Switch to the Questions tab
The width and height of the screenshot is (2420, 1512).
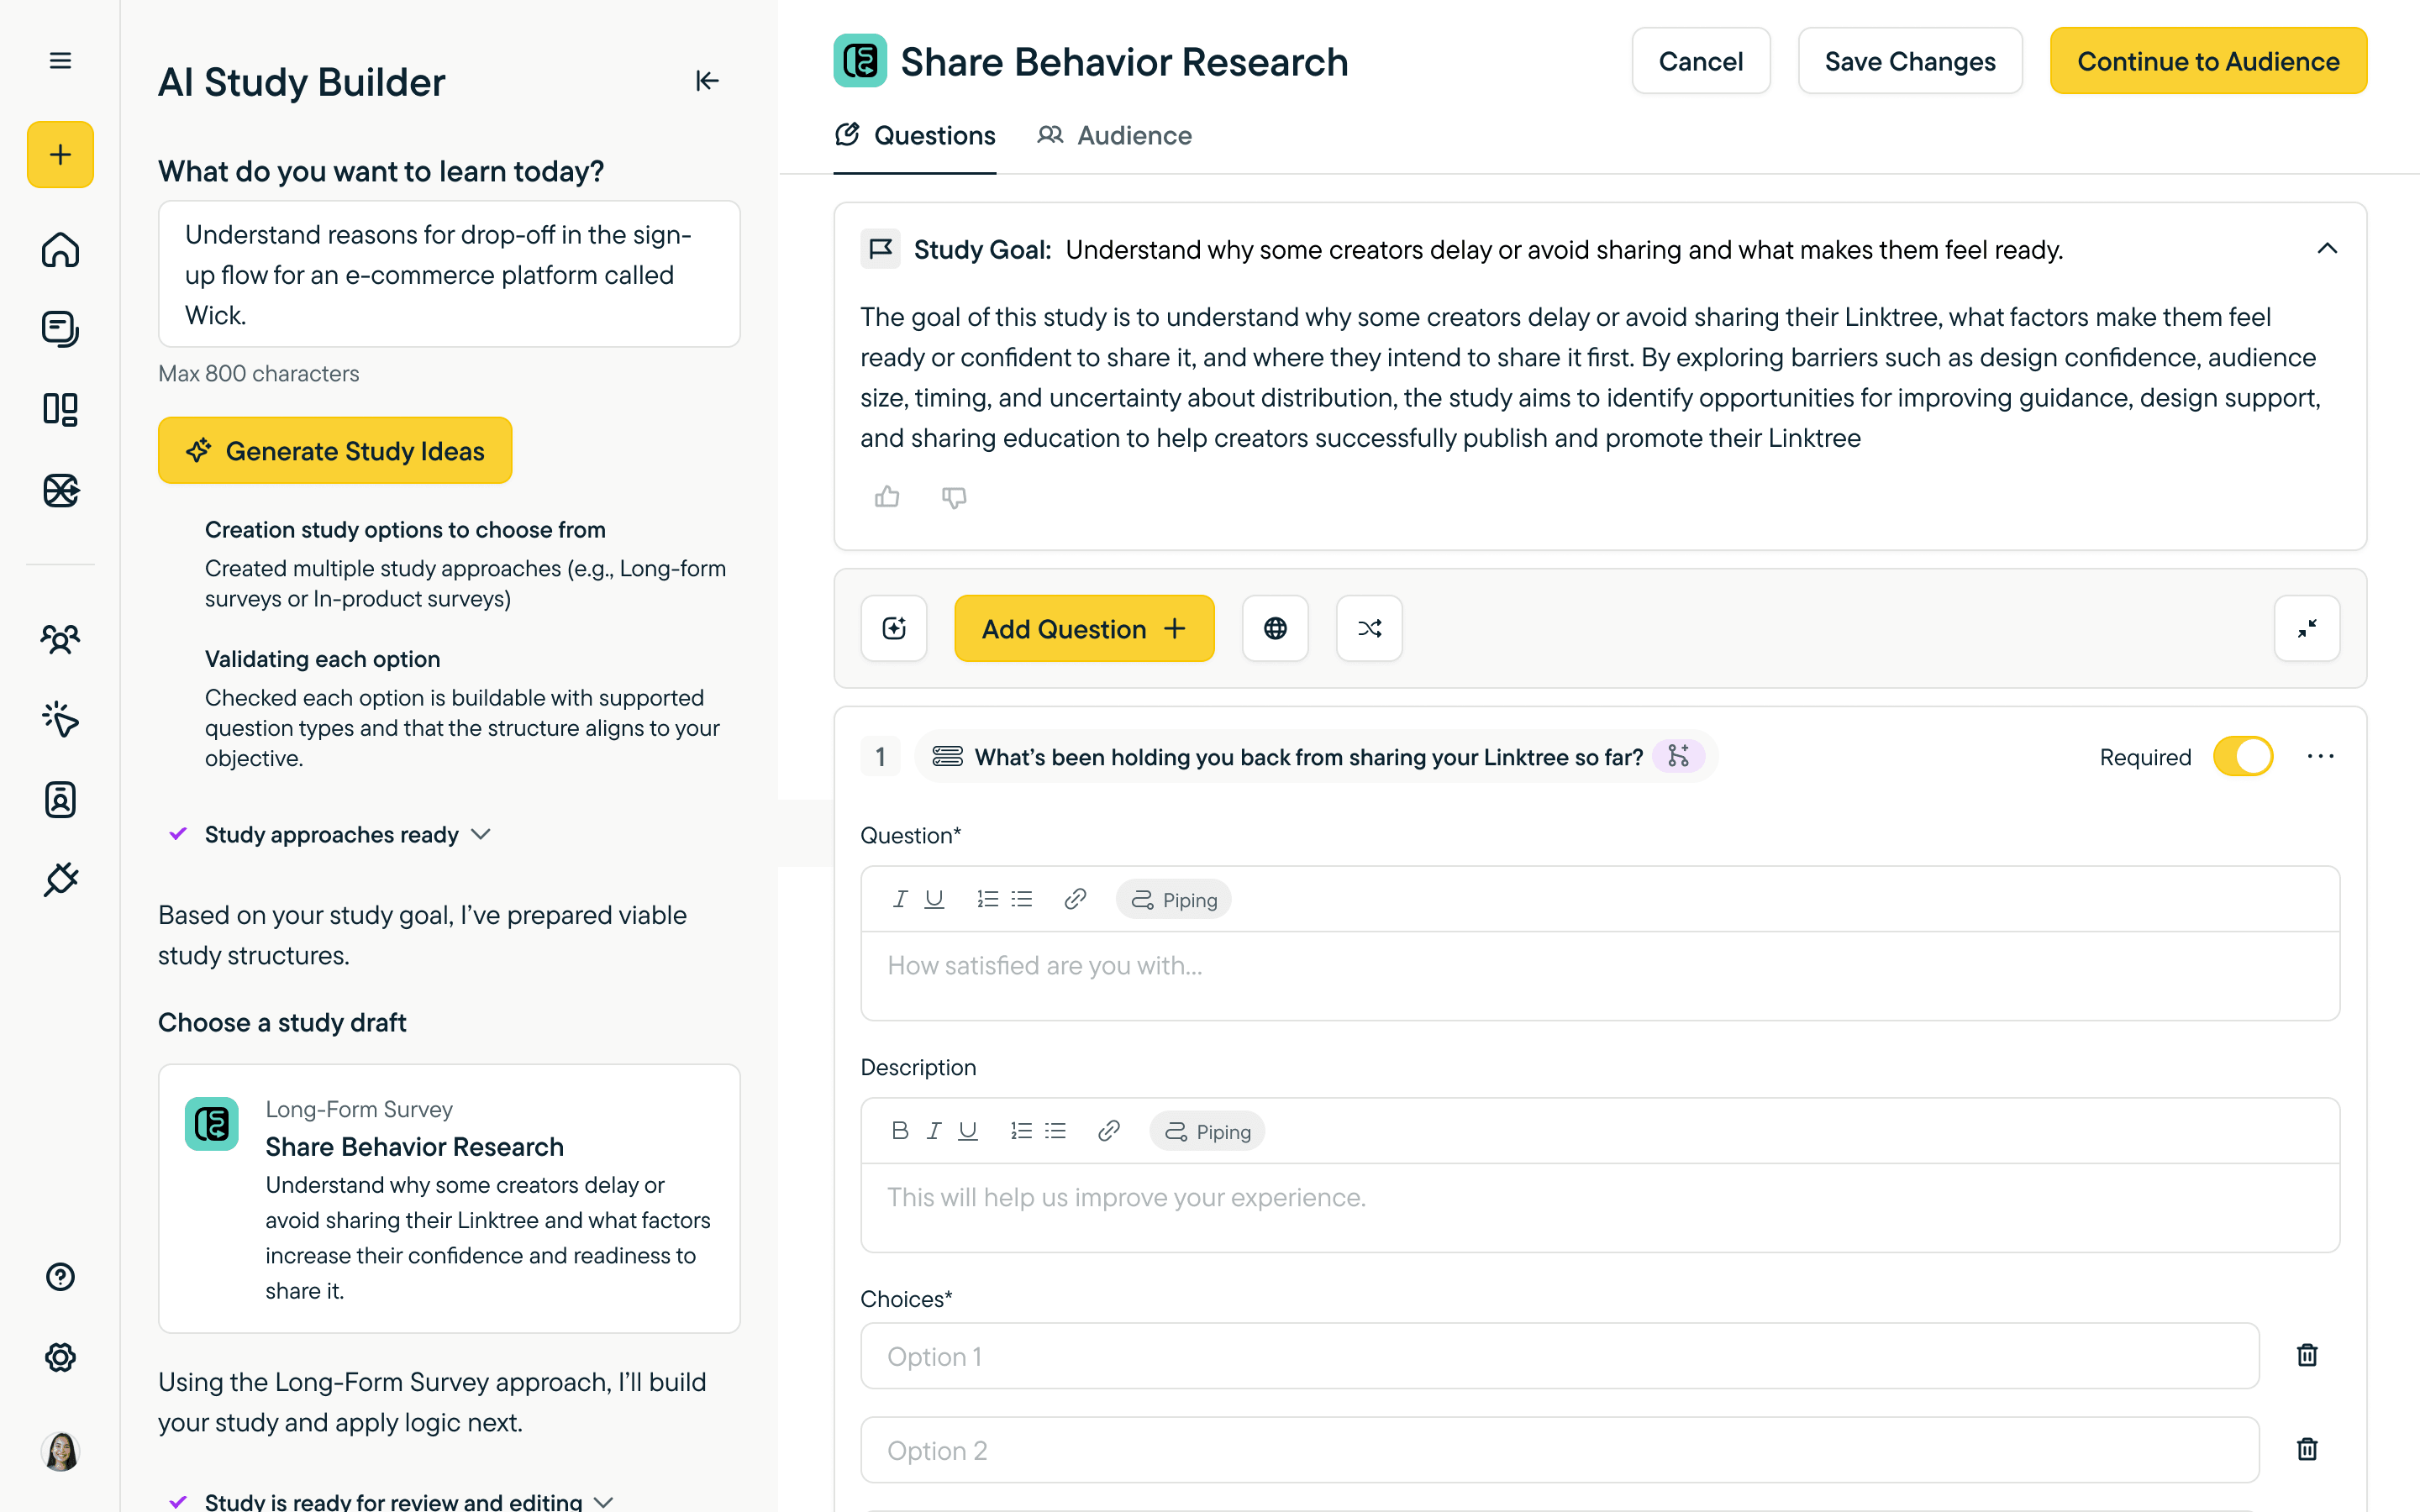915,135
